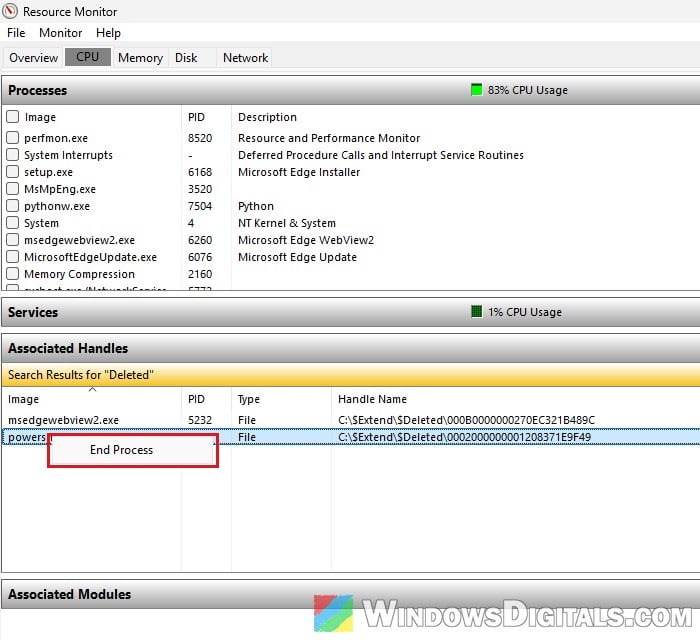The width and height of the screenshot is (700, 640).
Task: Go to the Network tab
Action: 246,58
